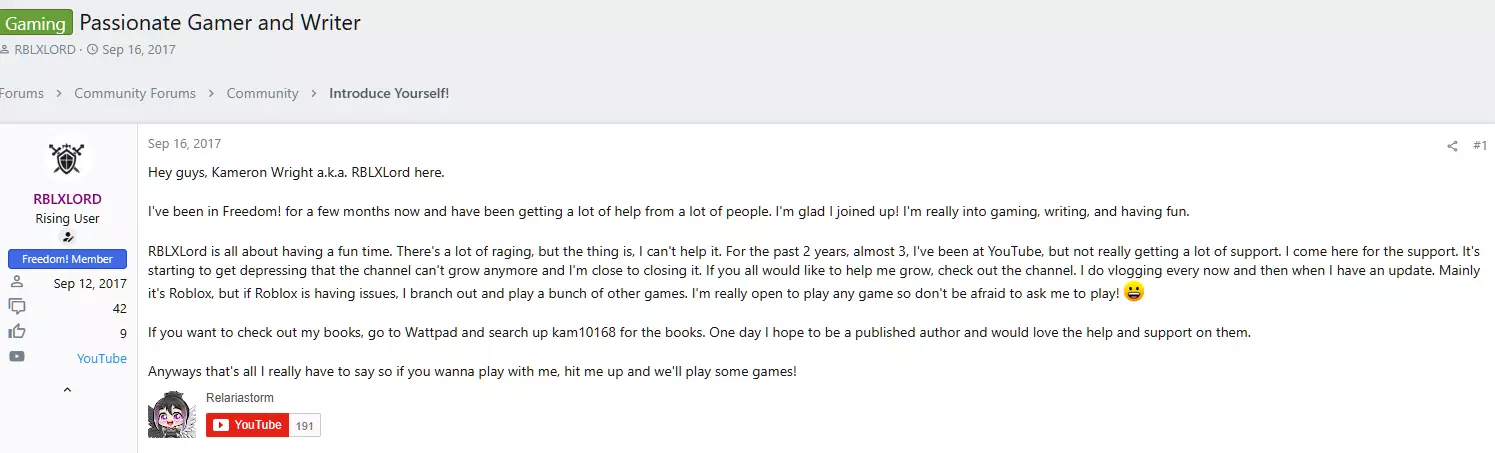The image size is (1495, 453).
Task: Click the messages count speech-bubble icon
Action: pos(17,308)
